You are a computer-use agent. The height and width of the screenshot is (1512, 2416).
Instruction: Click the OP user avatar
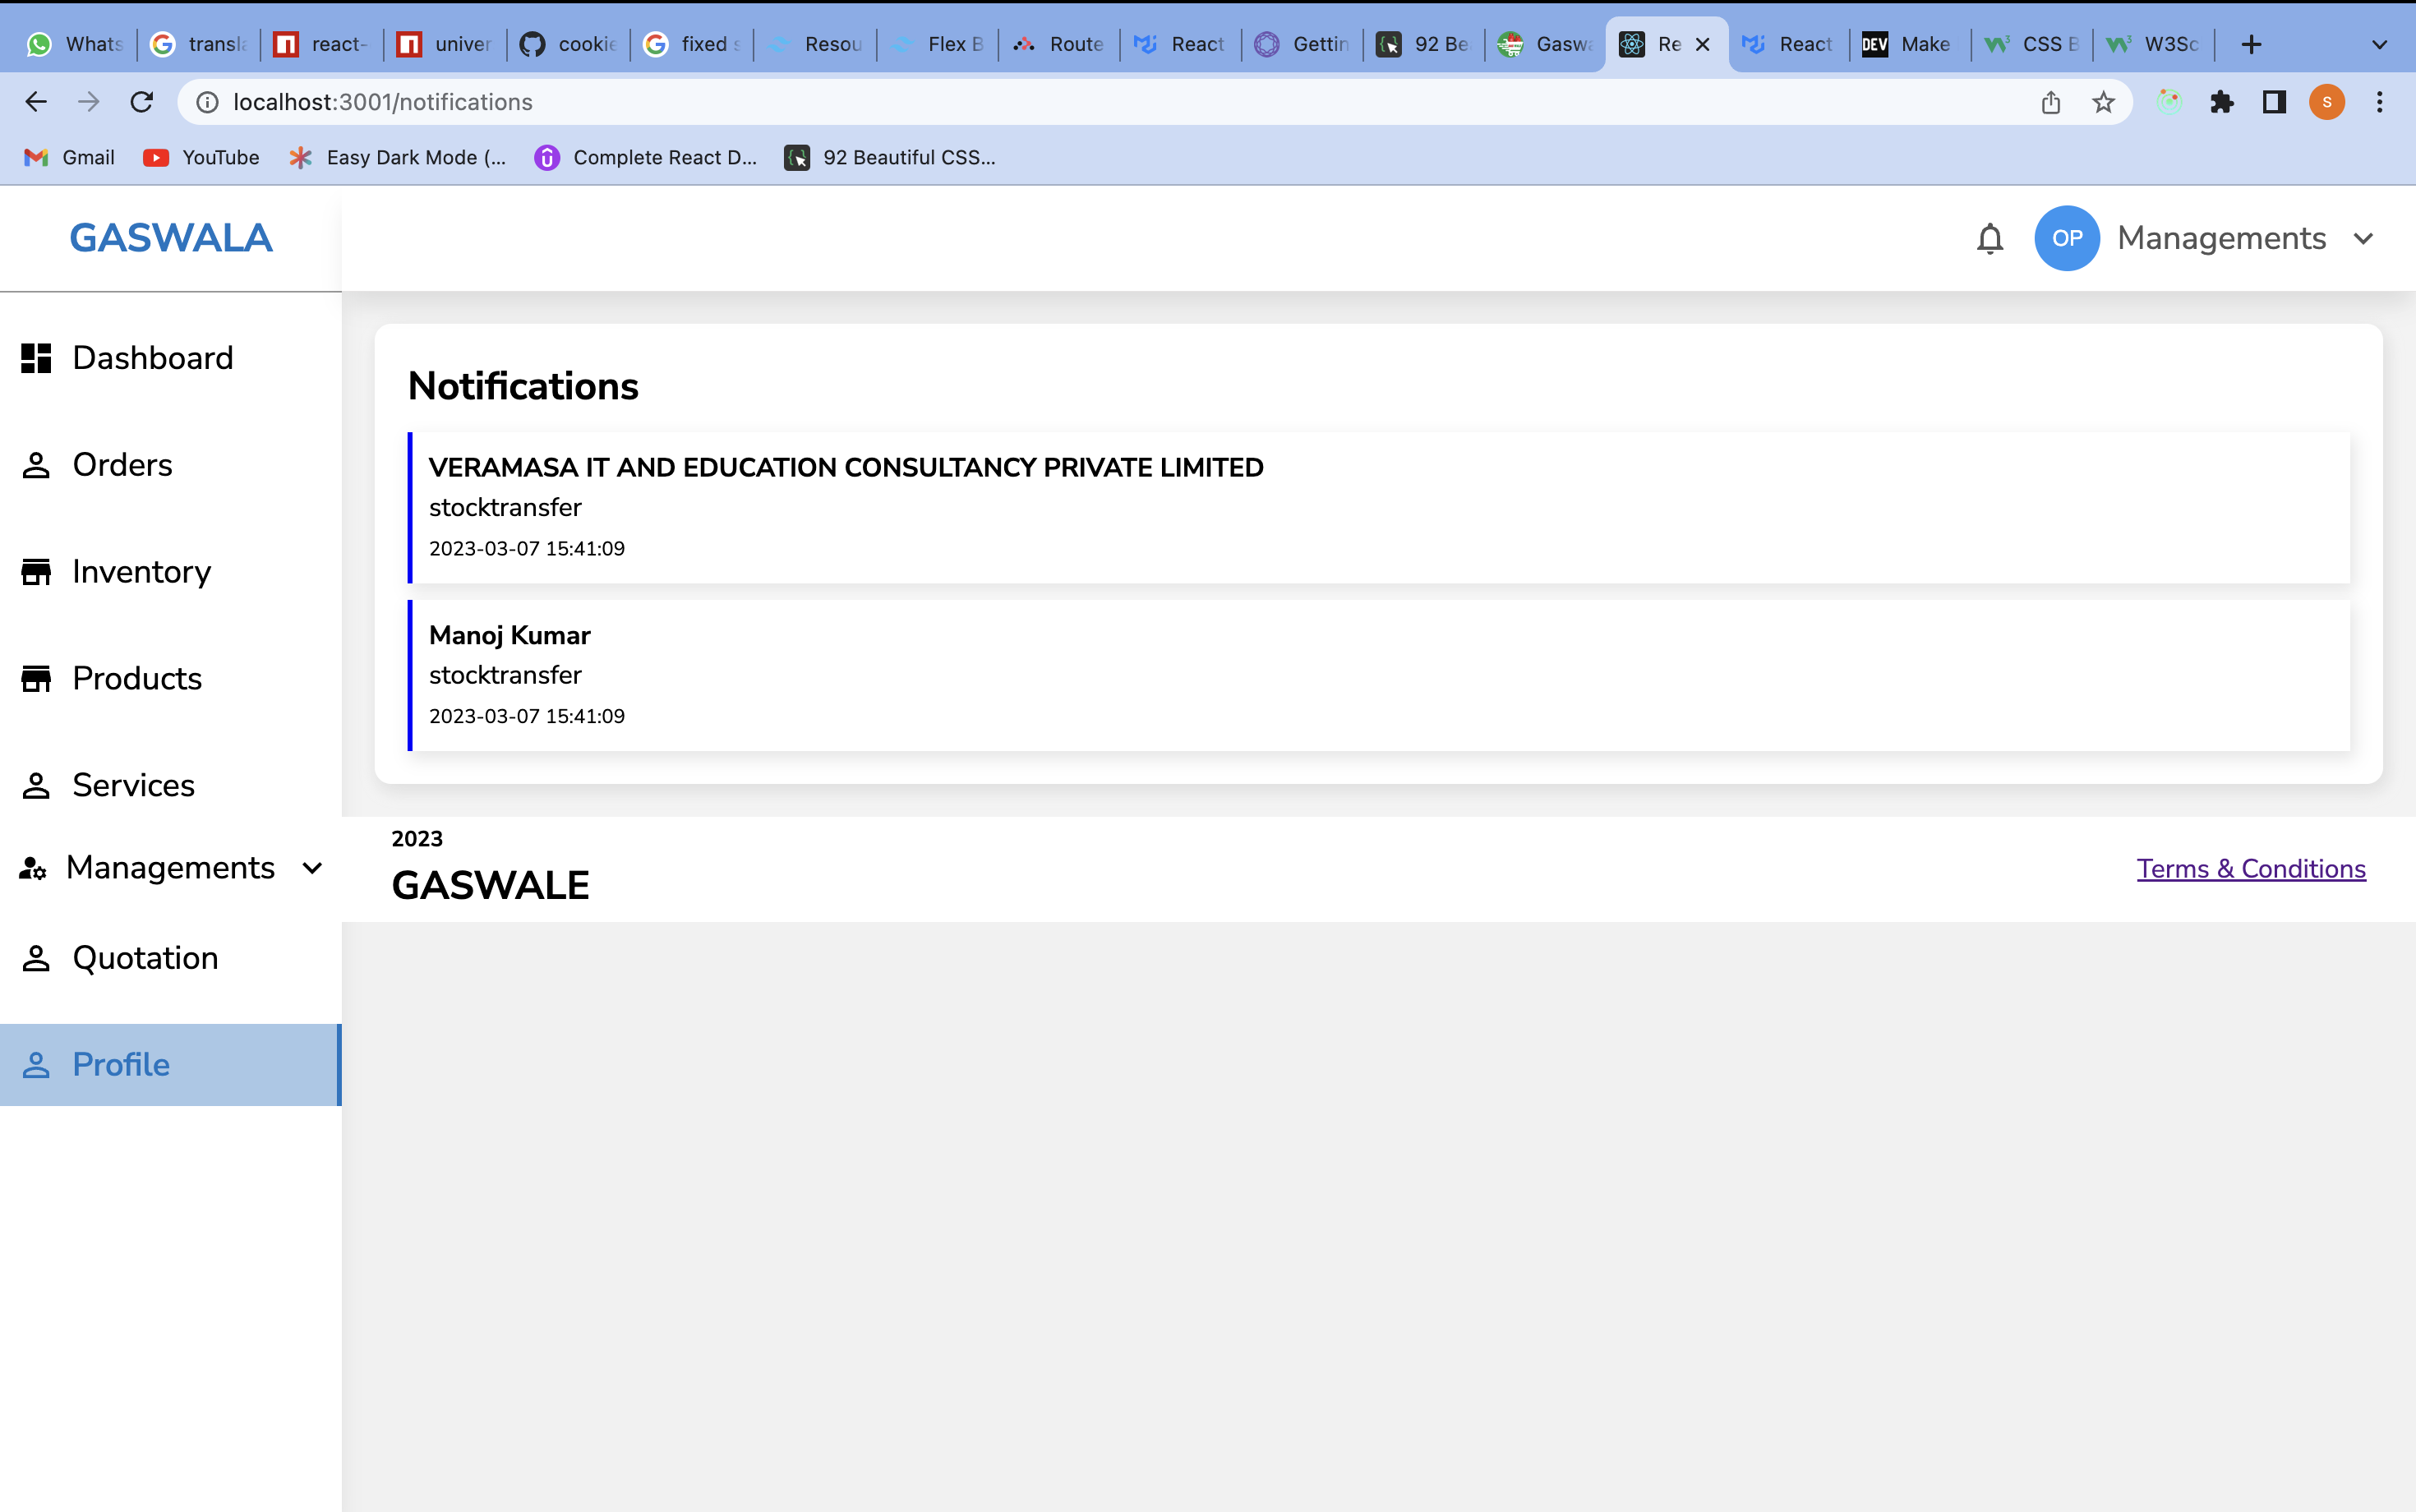tap(2066, 238)
